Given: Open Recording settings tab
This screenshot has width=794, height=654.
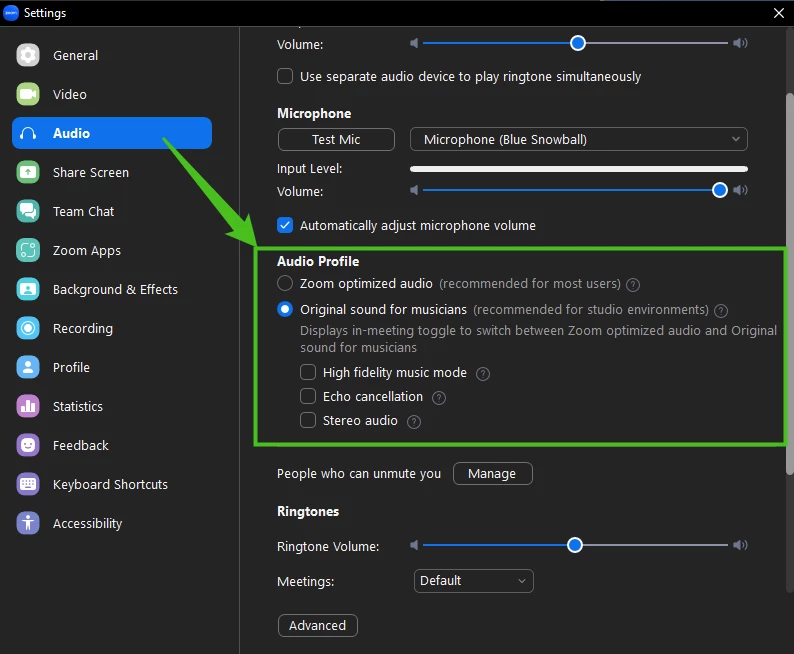Looking at the screenshot, I should (112, 328).
